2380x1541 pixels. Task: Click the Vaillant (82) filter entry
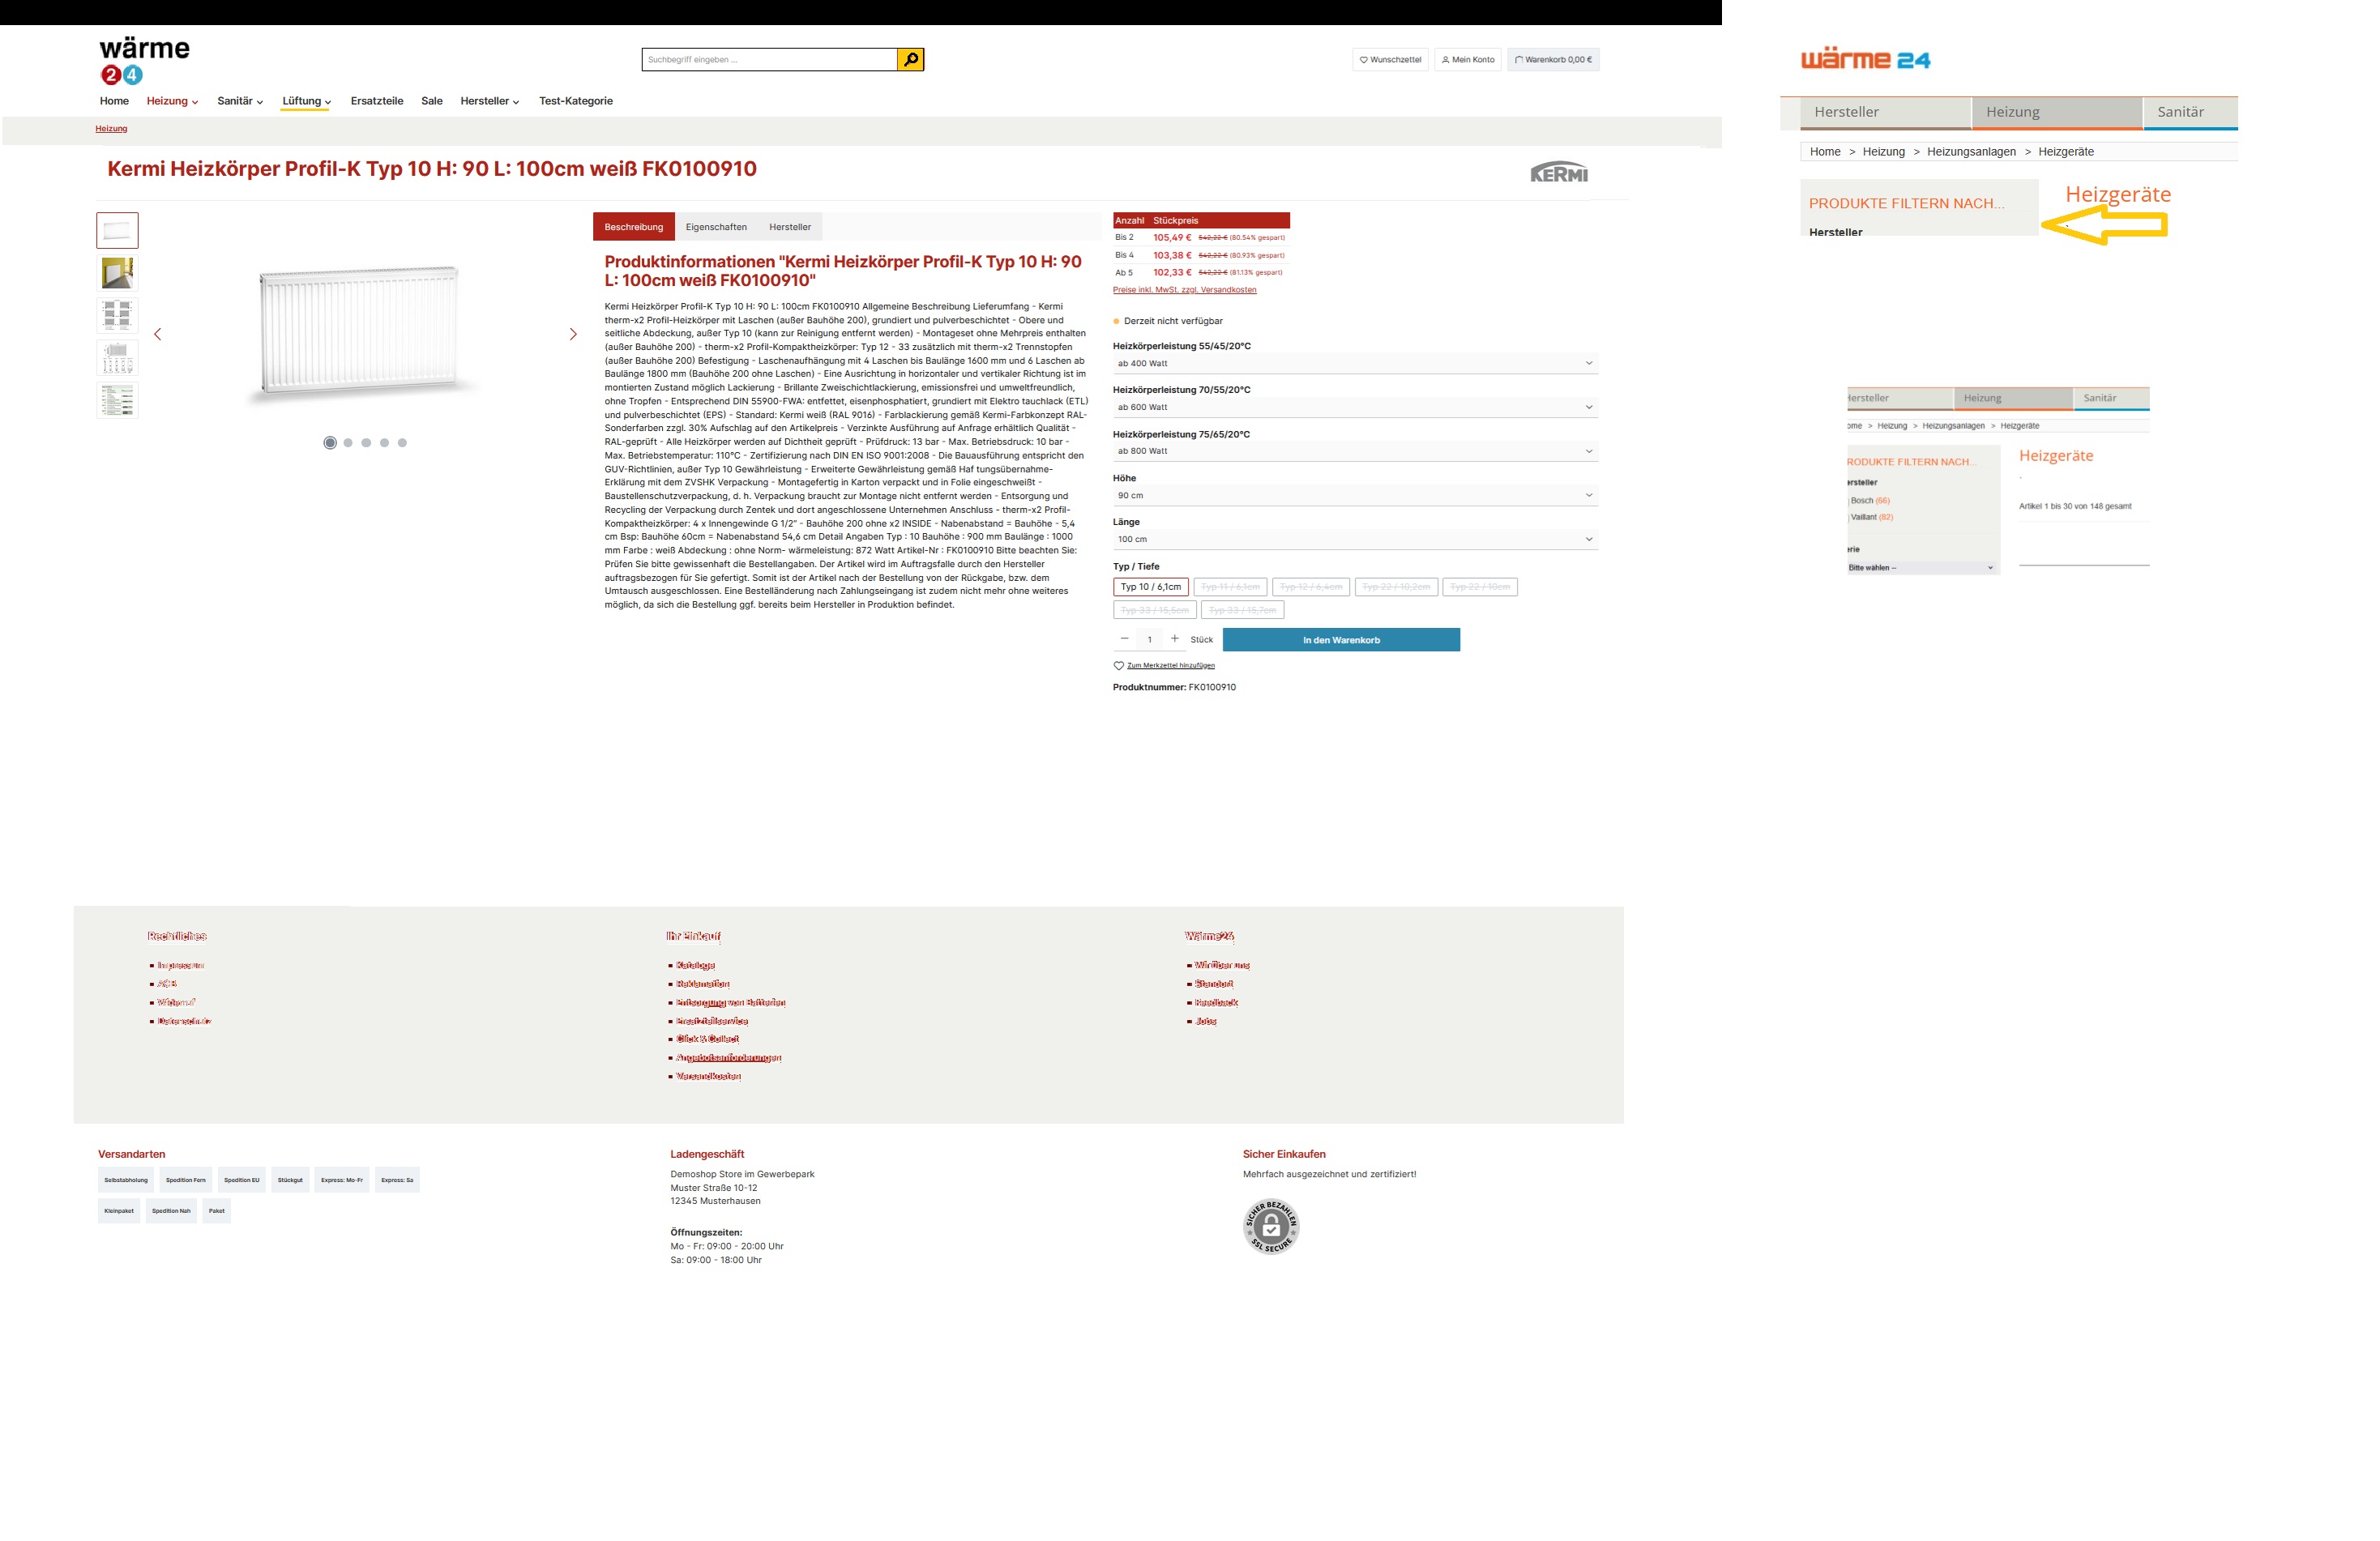point(1872,518)
